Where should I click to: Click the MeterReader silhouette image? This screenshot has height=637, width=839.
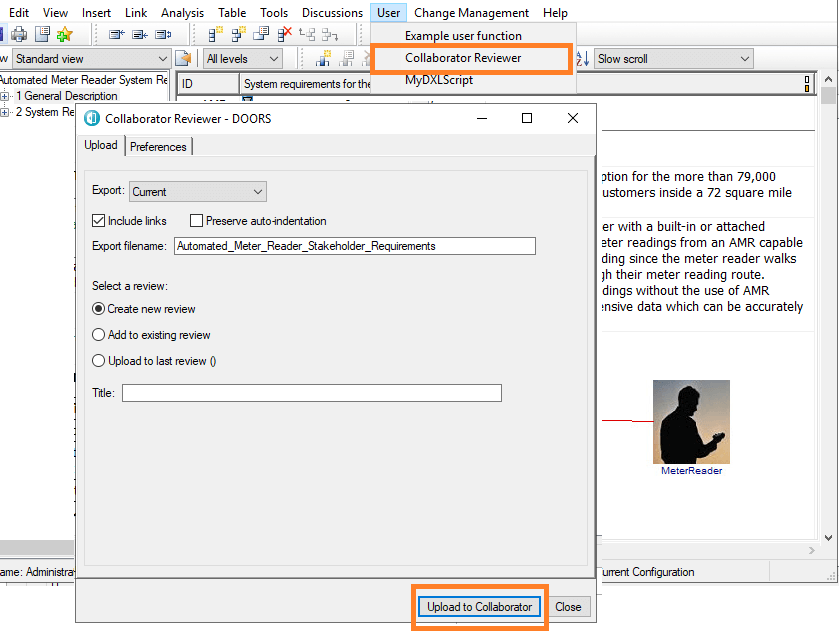click(x=691, y=421)
